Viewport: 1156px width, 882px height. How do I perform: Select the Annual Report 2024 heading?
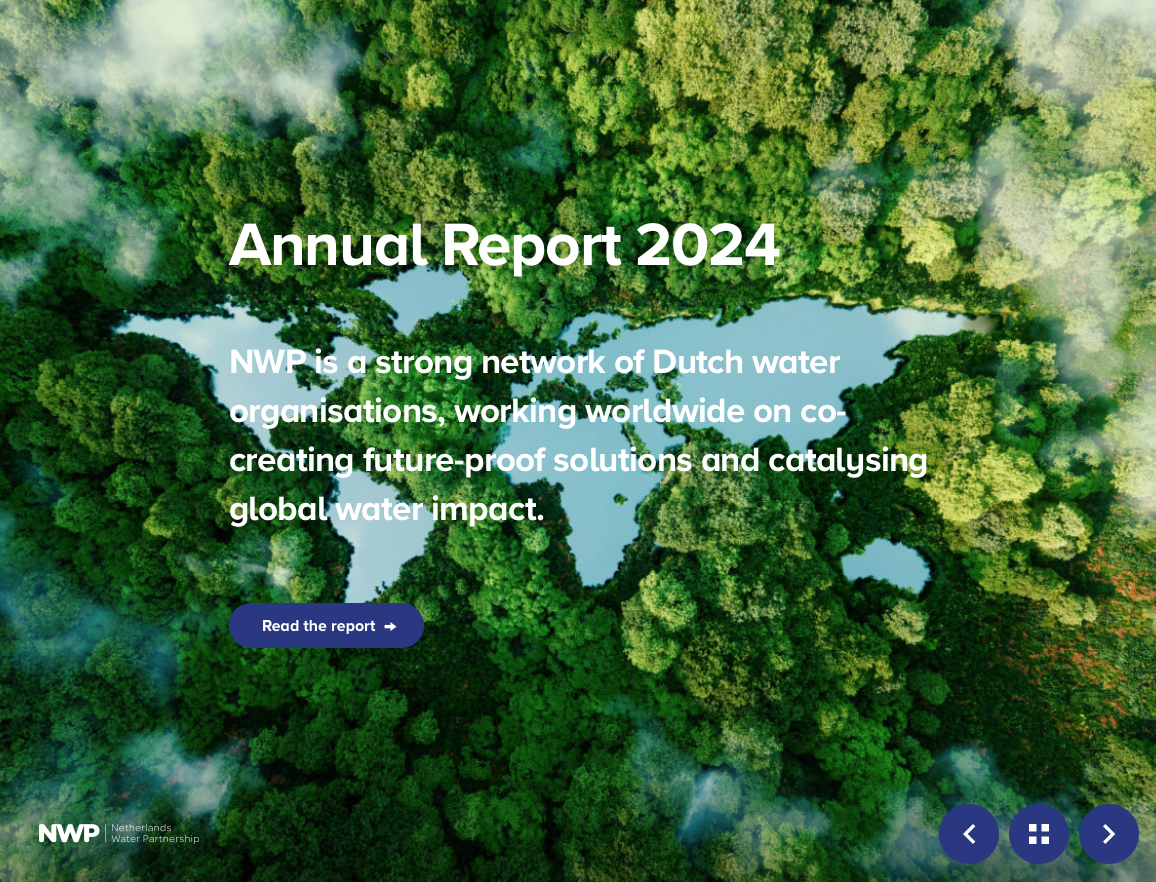pyautogui.click(x=504, y=246)
